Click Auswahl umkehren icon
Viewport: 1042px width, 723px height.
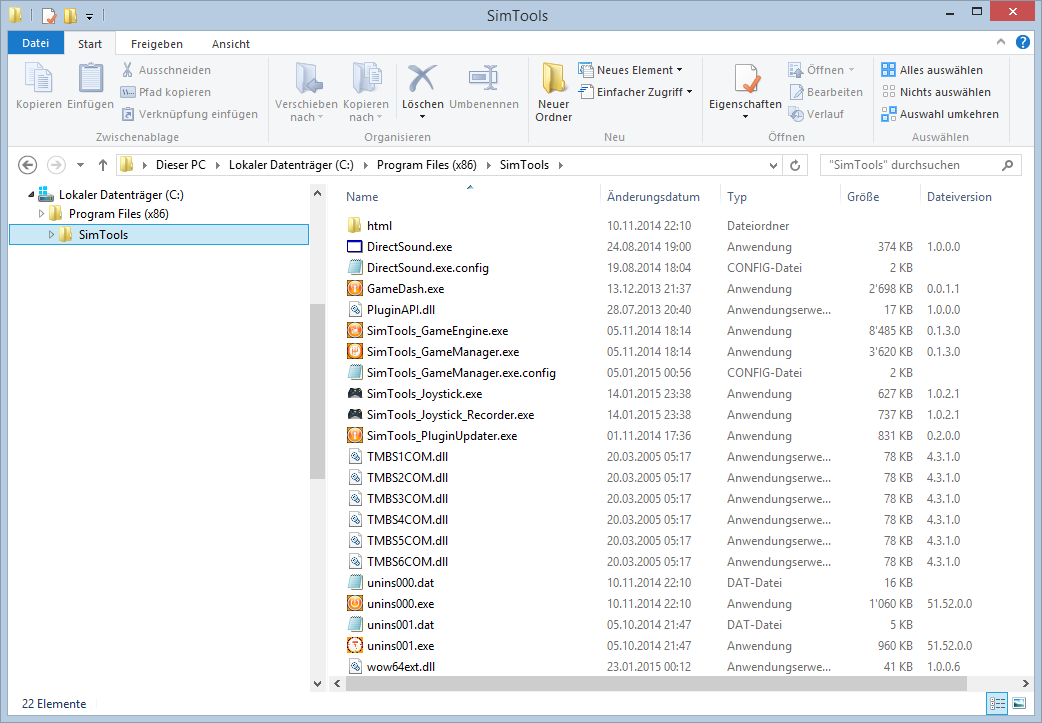(x=888, y=114)
